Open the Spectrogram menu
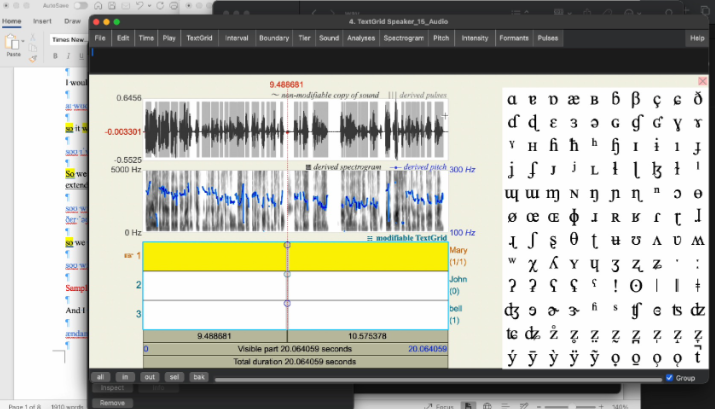Image resolution: width=715 pixels, height=409 pixels. tap(403, 38)
